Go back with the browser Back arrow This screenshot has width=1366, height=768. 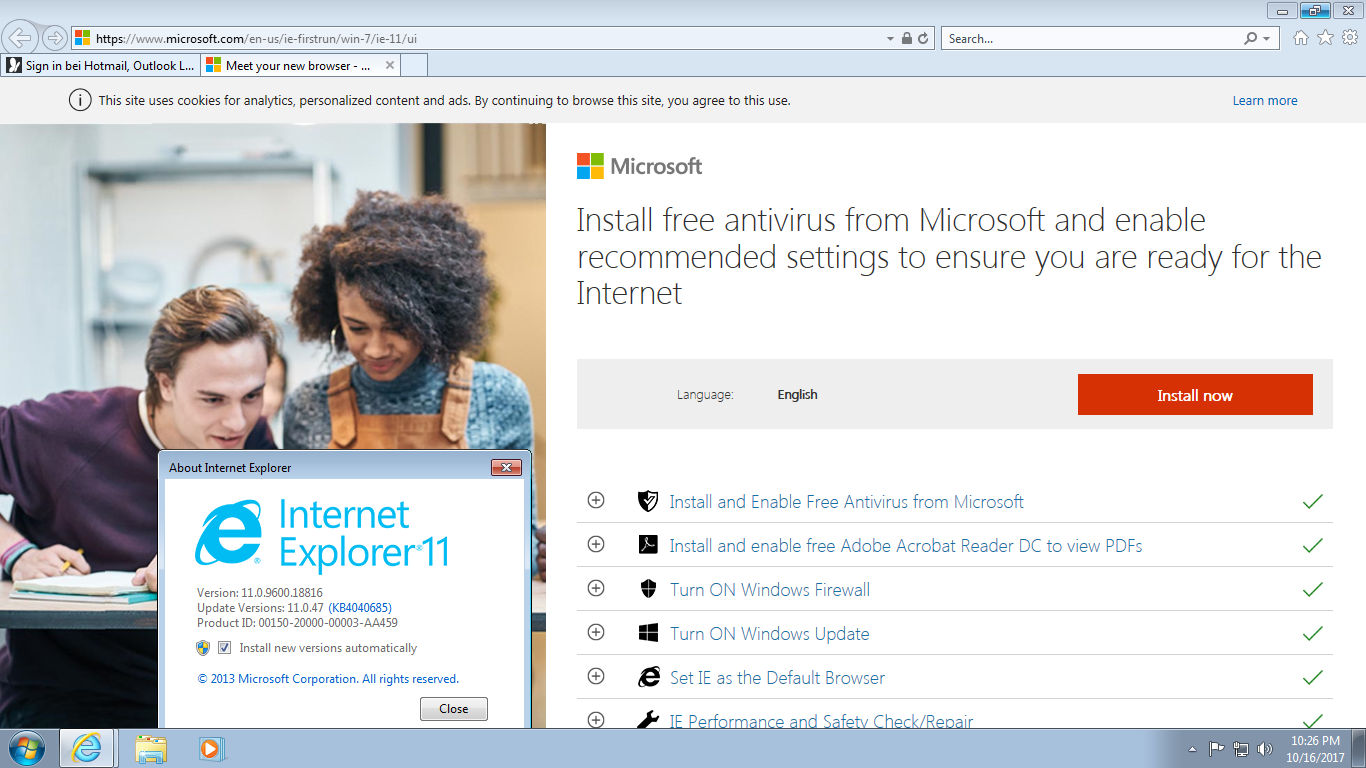[21, 38]
